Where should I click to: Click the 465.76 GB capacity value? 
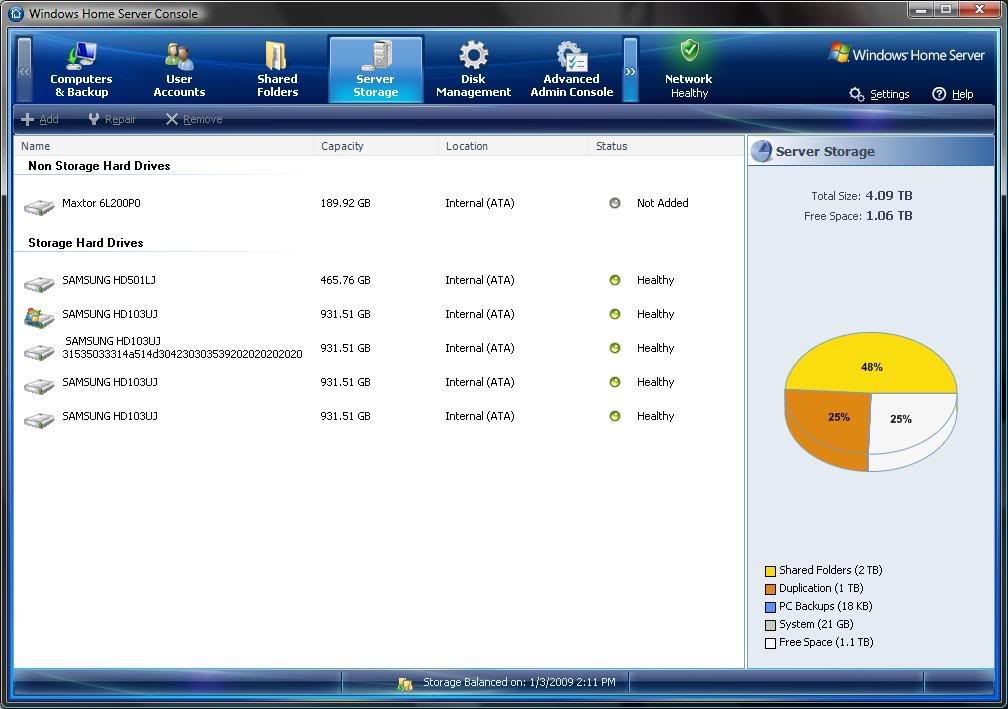tap(345, 280)
